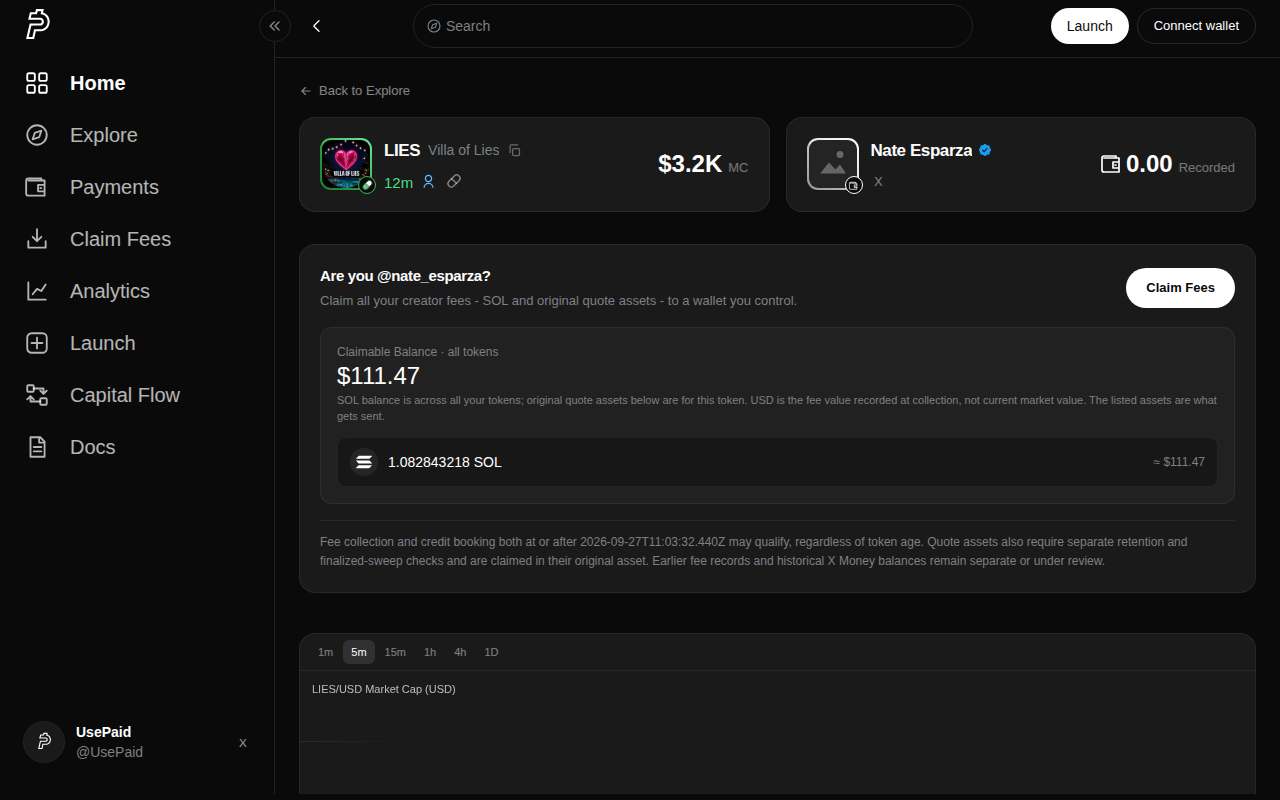The image size is (1280, 800).
Task: Switch chart to 15m timeframe
Action: point(395,652)
